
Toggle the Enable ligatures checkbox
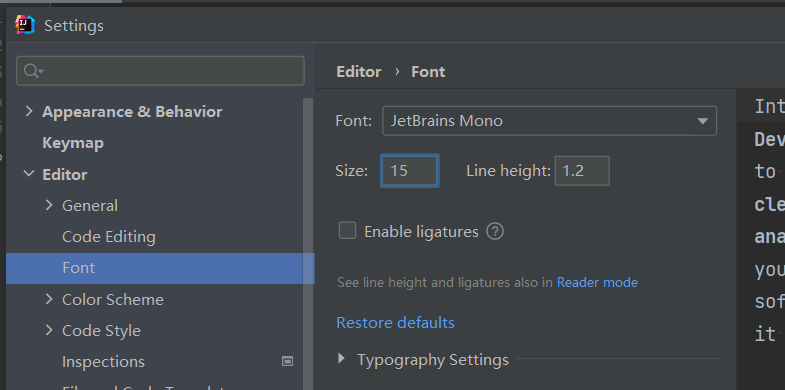[347, 231]
